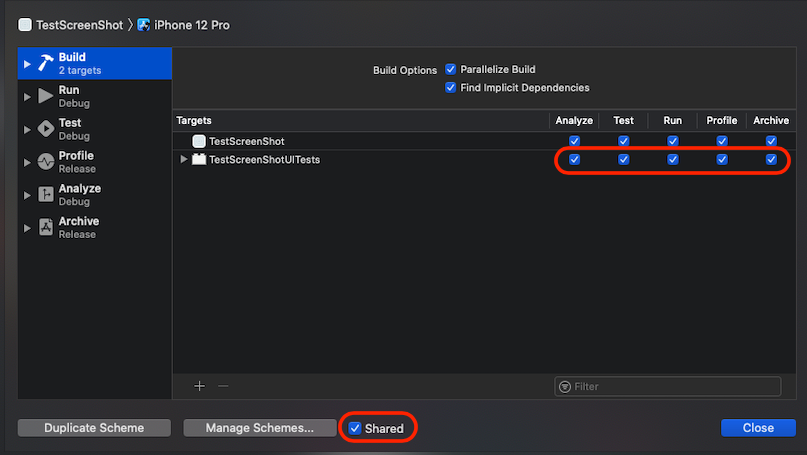Click TestScreenShot scheme name in breadcrumb

click(x=79, y=25)
